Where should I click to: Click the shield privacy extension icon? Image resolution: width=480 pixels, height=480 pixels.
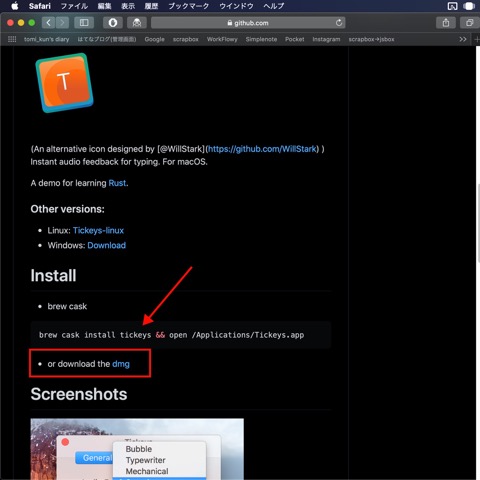pos(113,23)
